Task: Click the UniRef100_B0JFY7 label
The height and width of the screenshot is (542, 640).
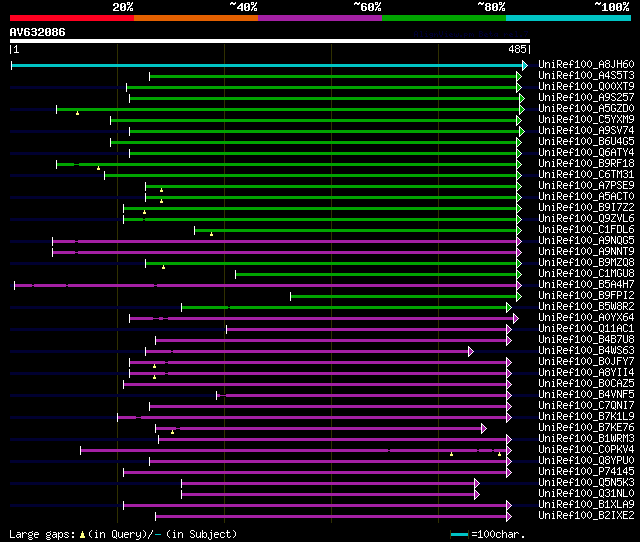Action: (x=586, y=362)
